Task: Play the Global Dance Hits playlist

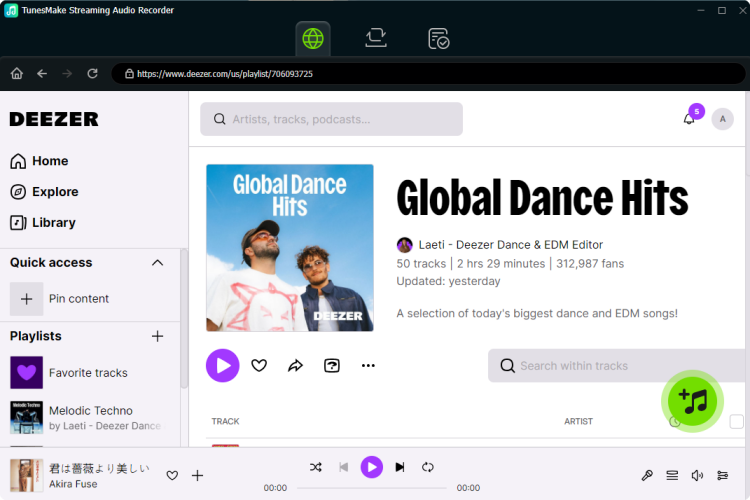Action: tap(222, 366)
